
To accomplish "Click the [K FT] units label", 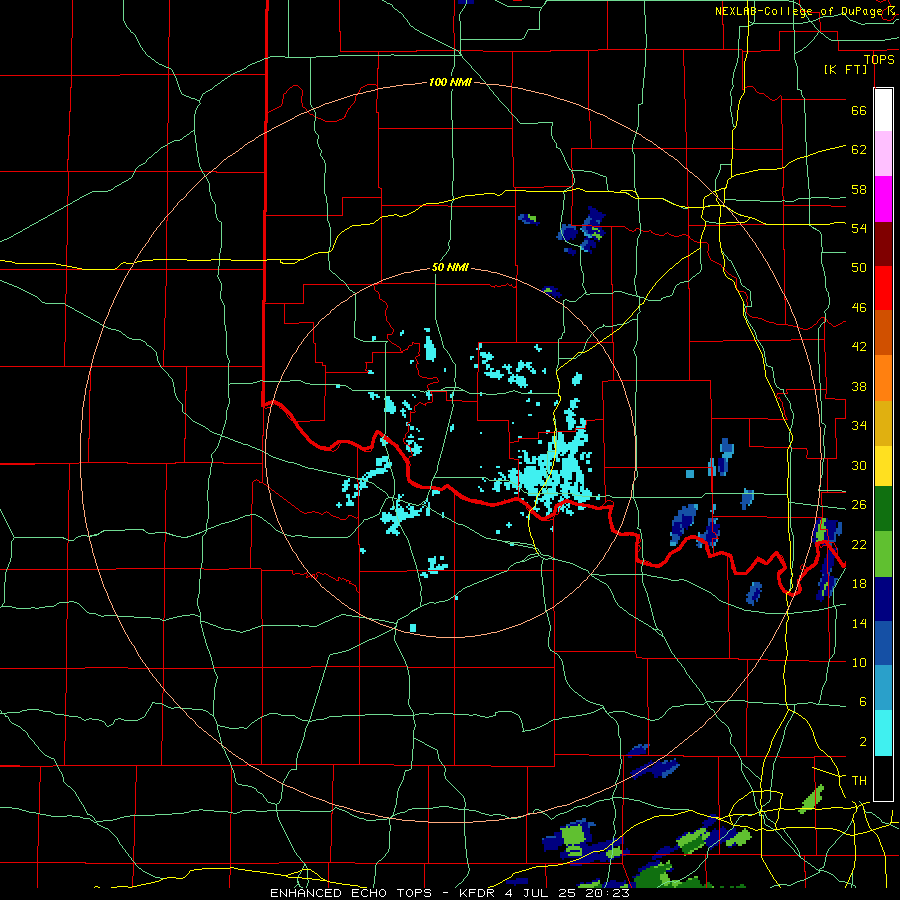I will [x=845, y=69].
